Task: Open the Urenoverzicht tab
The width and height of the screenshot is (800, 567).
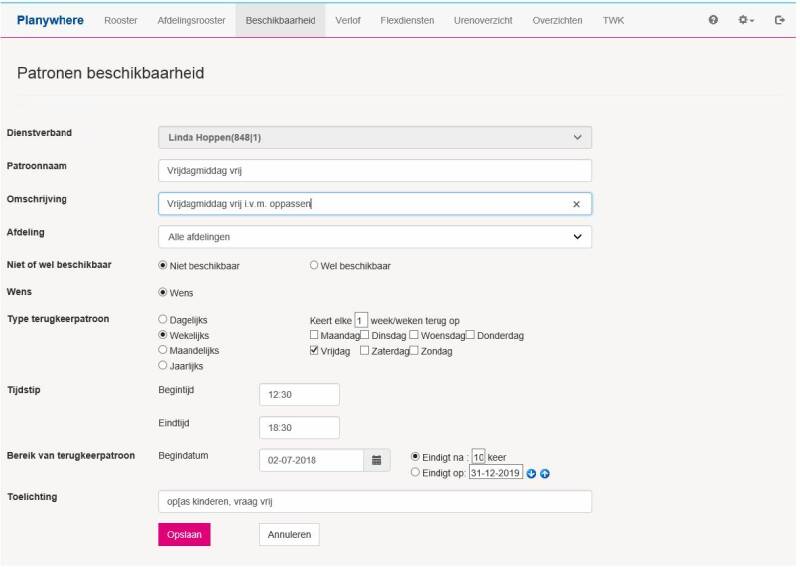Action: 481,20
